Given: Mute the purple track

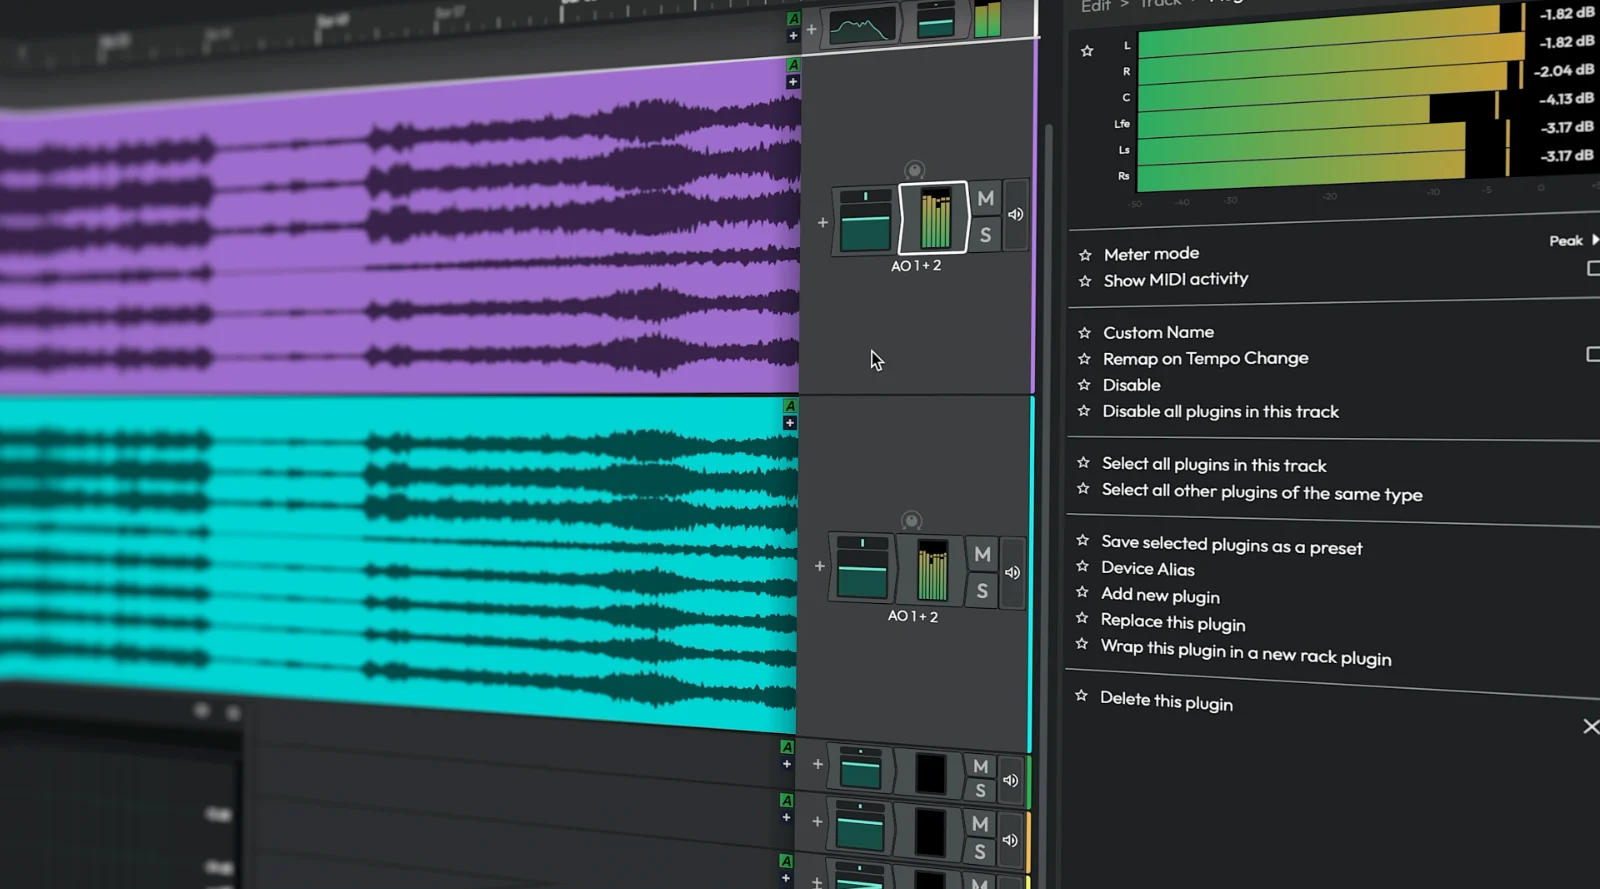Looking at the screenshot, I should pyautogui.click(x=986, y=199).
